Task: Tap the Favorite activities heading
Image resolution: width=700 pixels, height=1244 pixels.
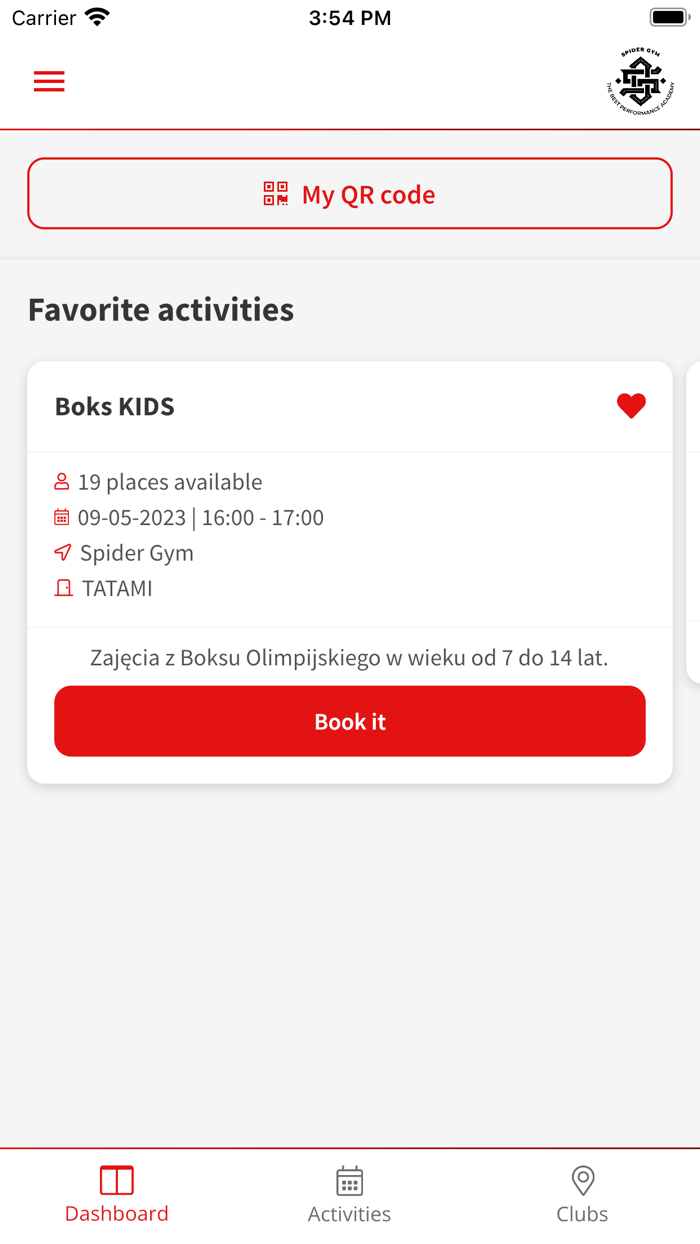Action: (x=161, y=310)
